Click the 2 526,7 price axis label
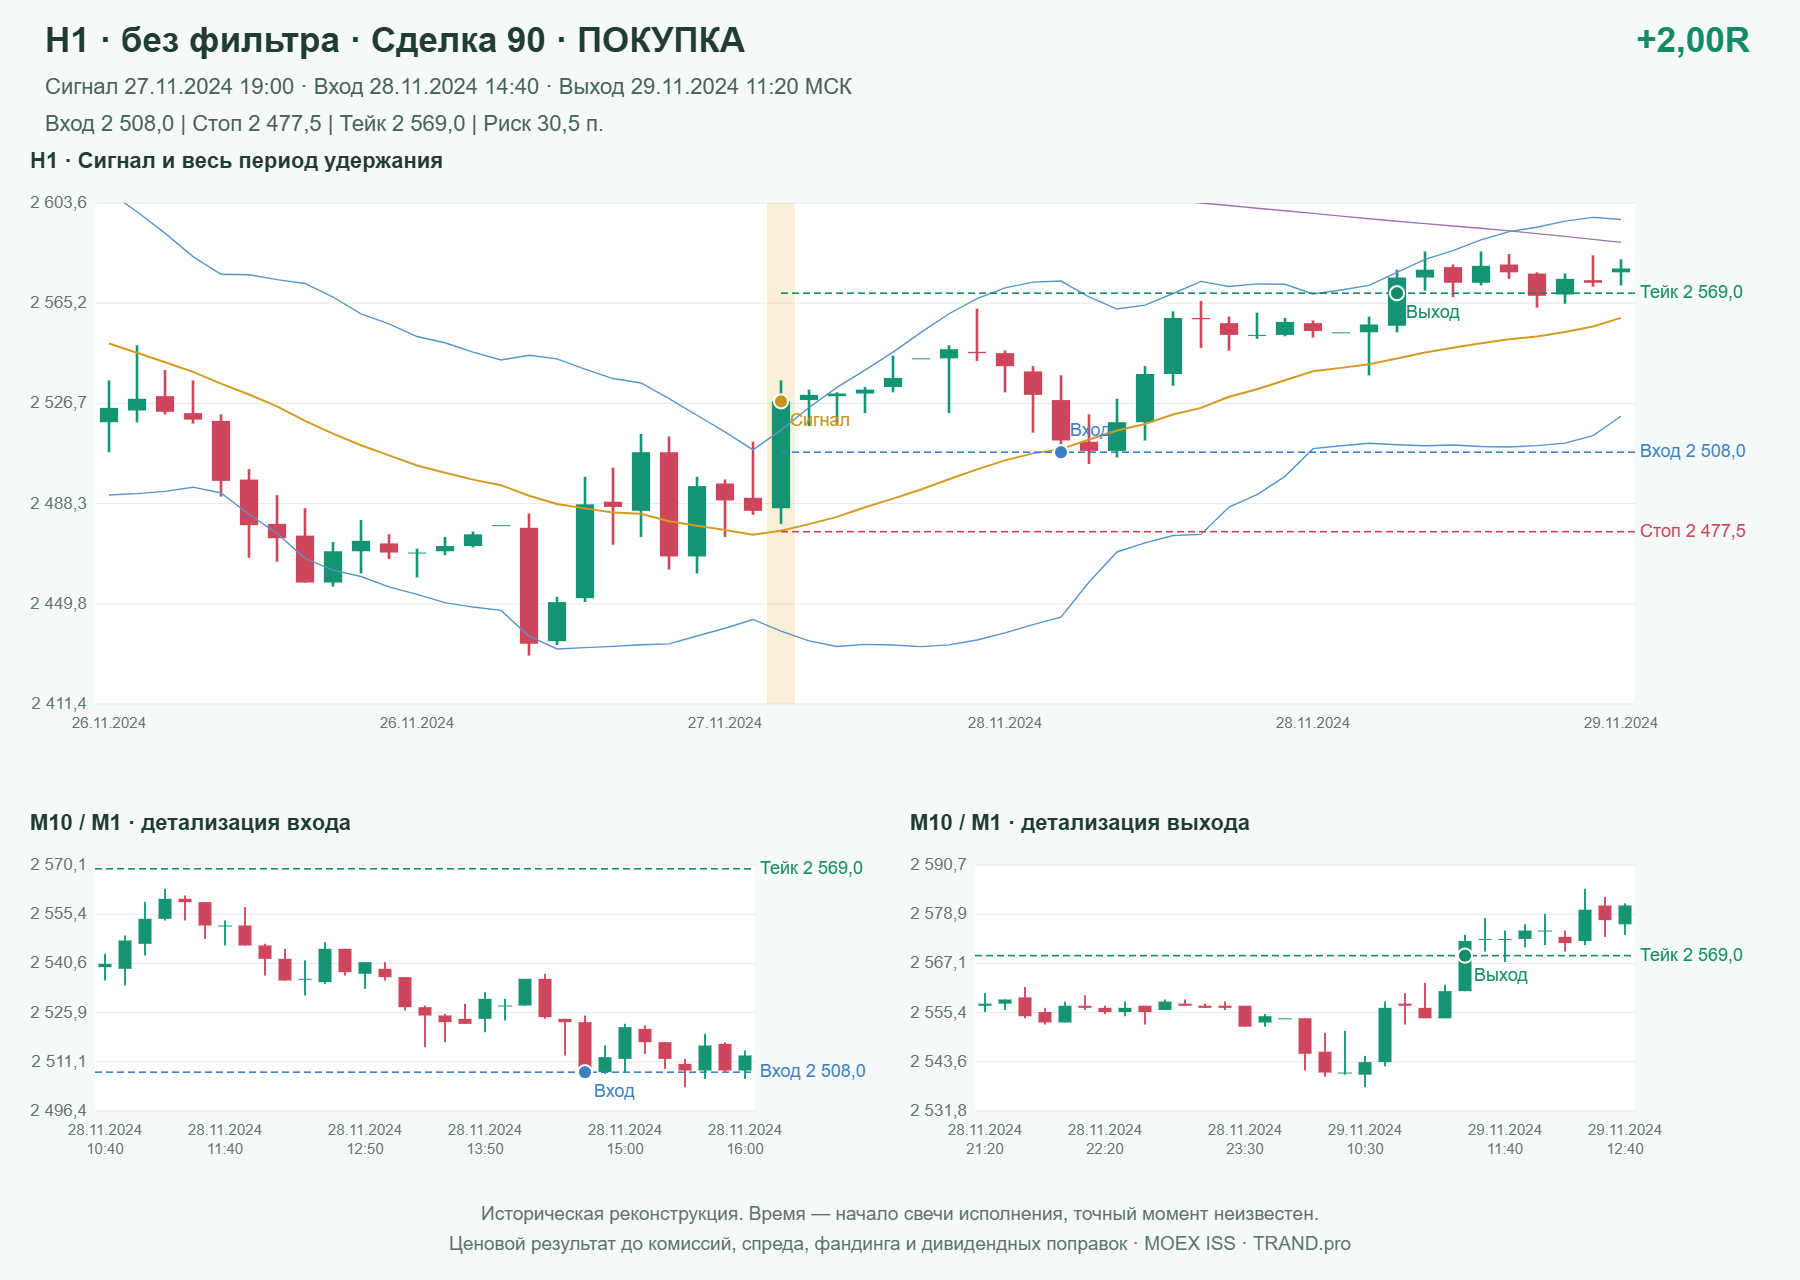Screen dimensions: 1800x1280 [x=59, y=403]
